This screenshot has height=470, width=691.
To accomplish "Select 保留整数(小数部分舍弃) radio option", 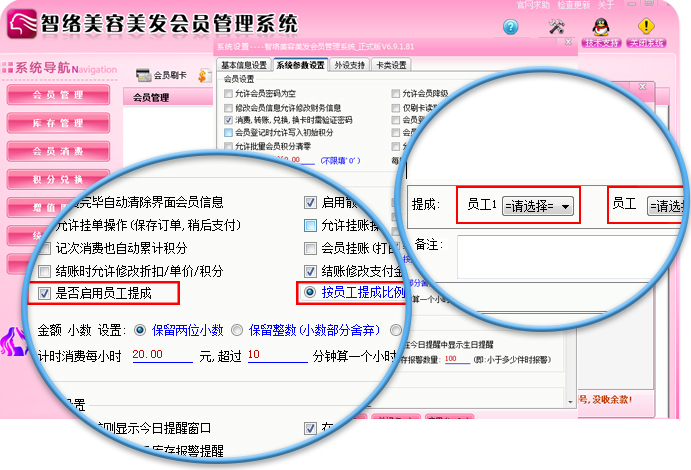I will point(237,330).
